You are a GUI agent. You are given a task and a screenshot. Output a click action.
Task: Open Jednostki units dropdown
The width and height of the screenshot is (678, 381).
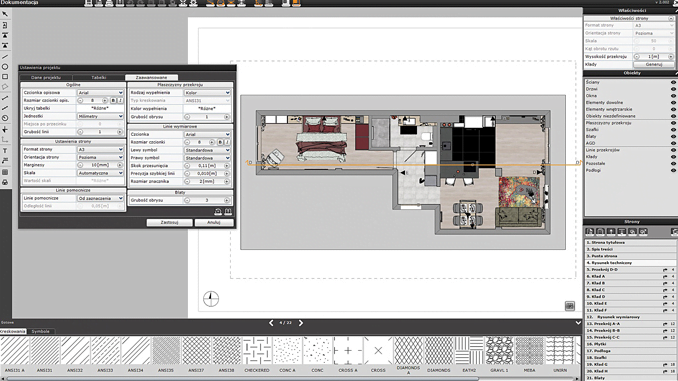pos(100,116)
